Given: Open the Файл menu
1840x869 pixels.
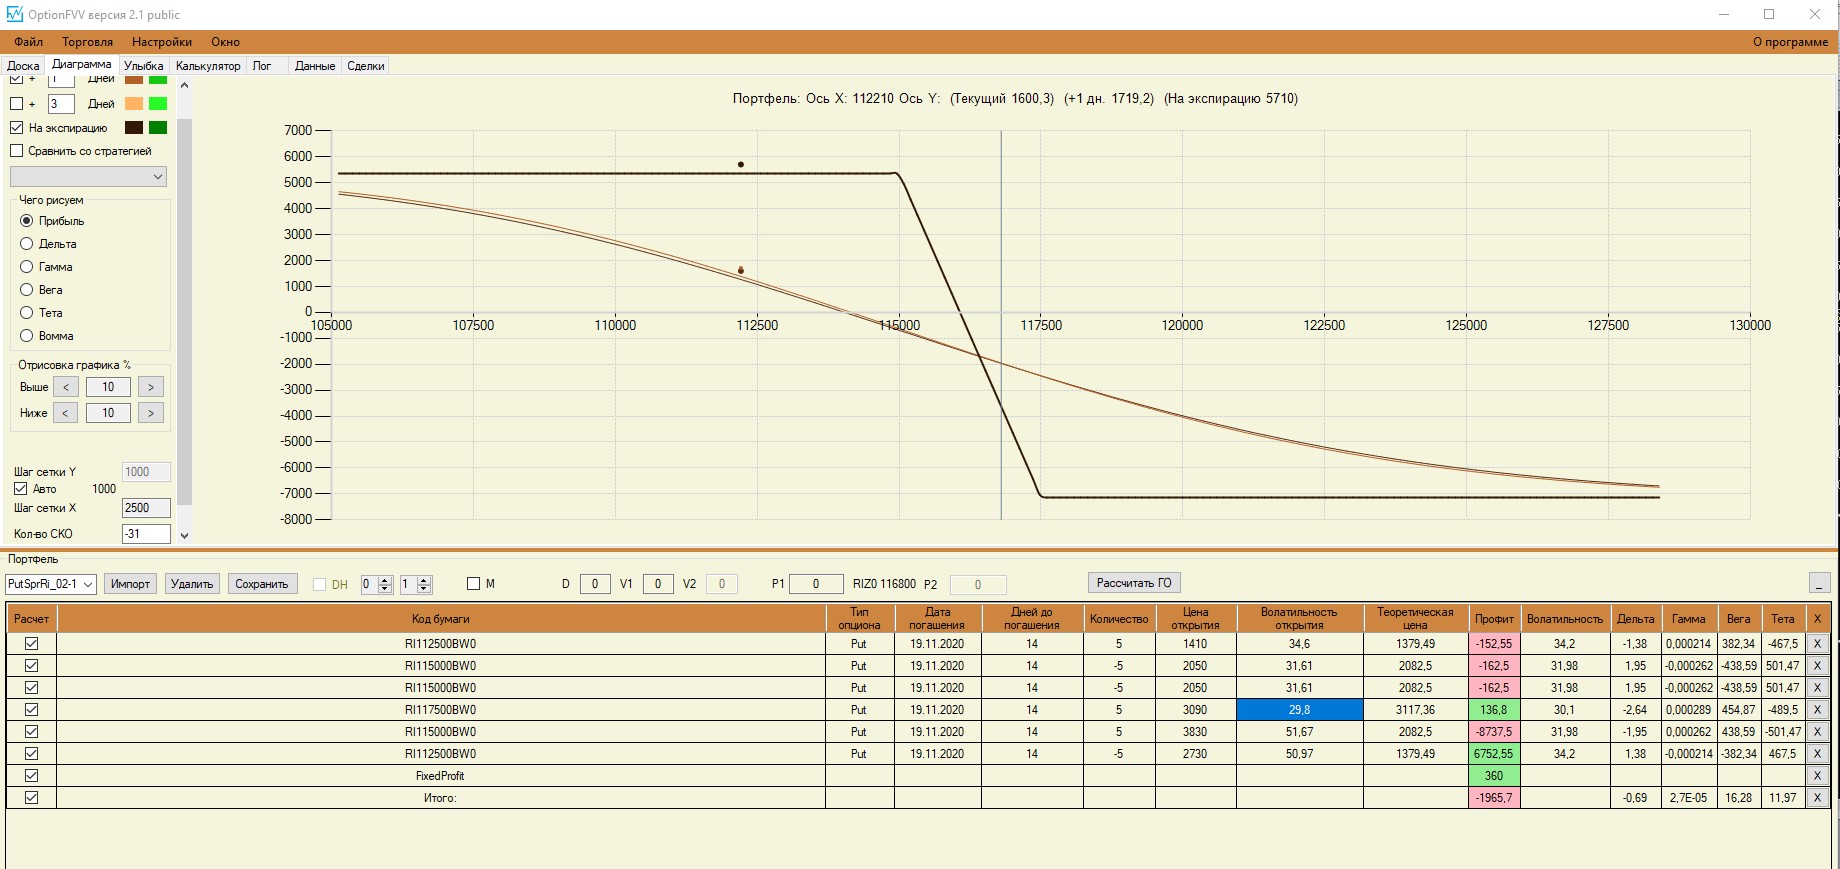Looking at the screenshot, I should 28,42.
